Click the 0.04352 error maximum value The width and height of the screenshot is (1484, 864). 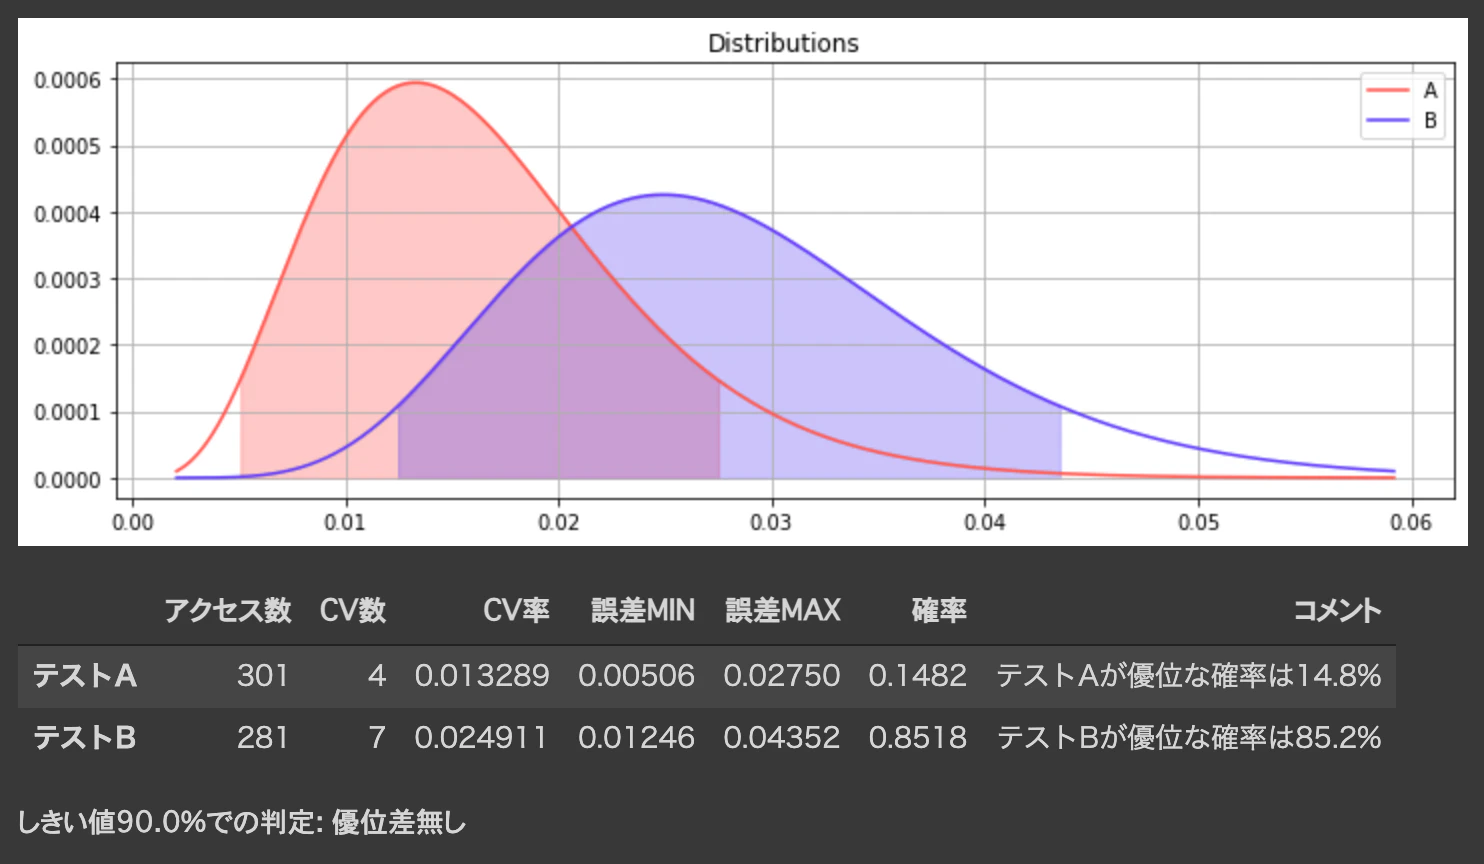782,738
